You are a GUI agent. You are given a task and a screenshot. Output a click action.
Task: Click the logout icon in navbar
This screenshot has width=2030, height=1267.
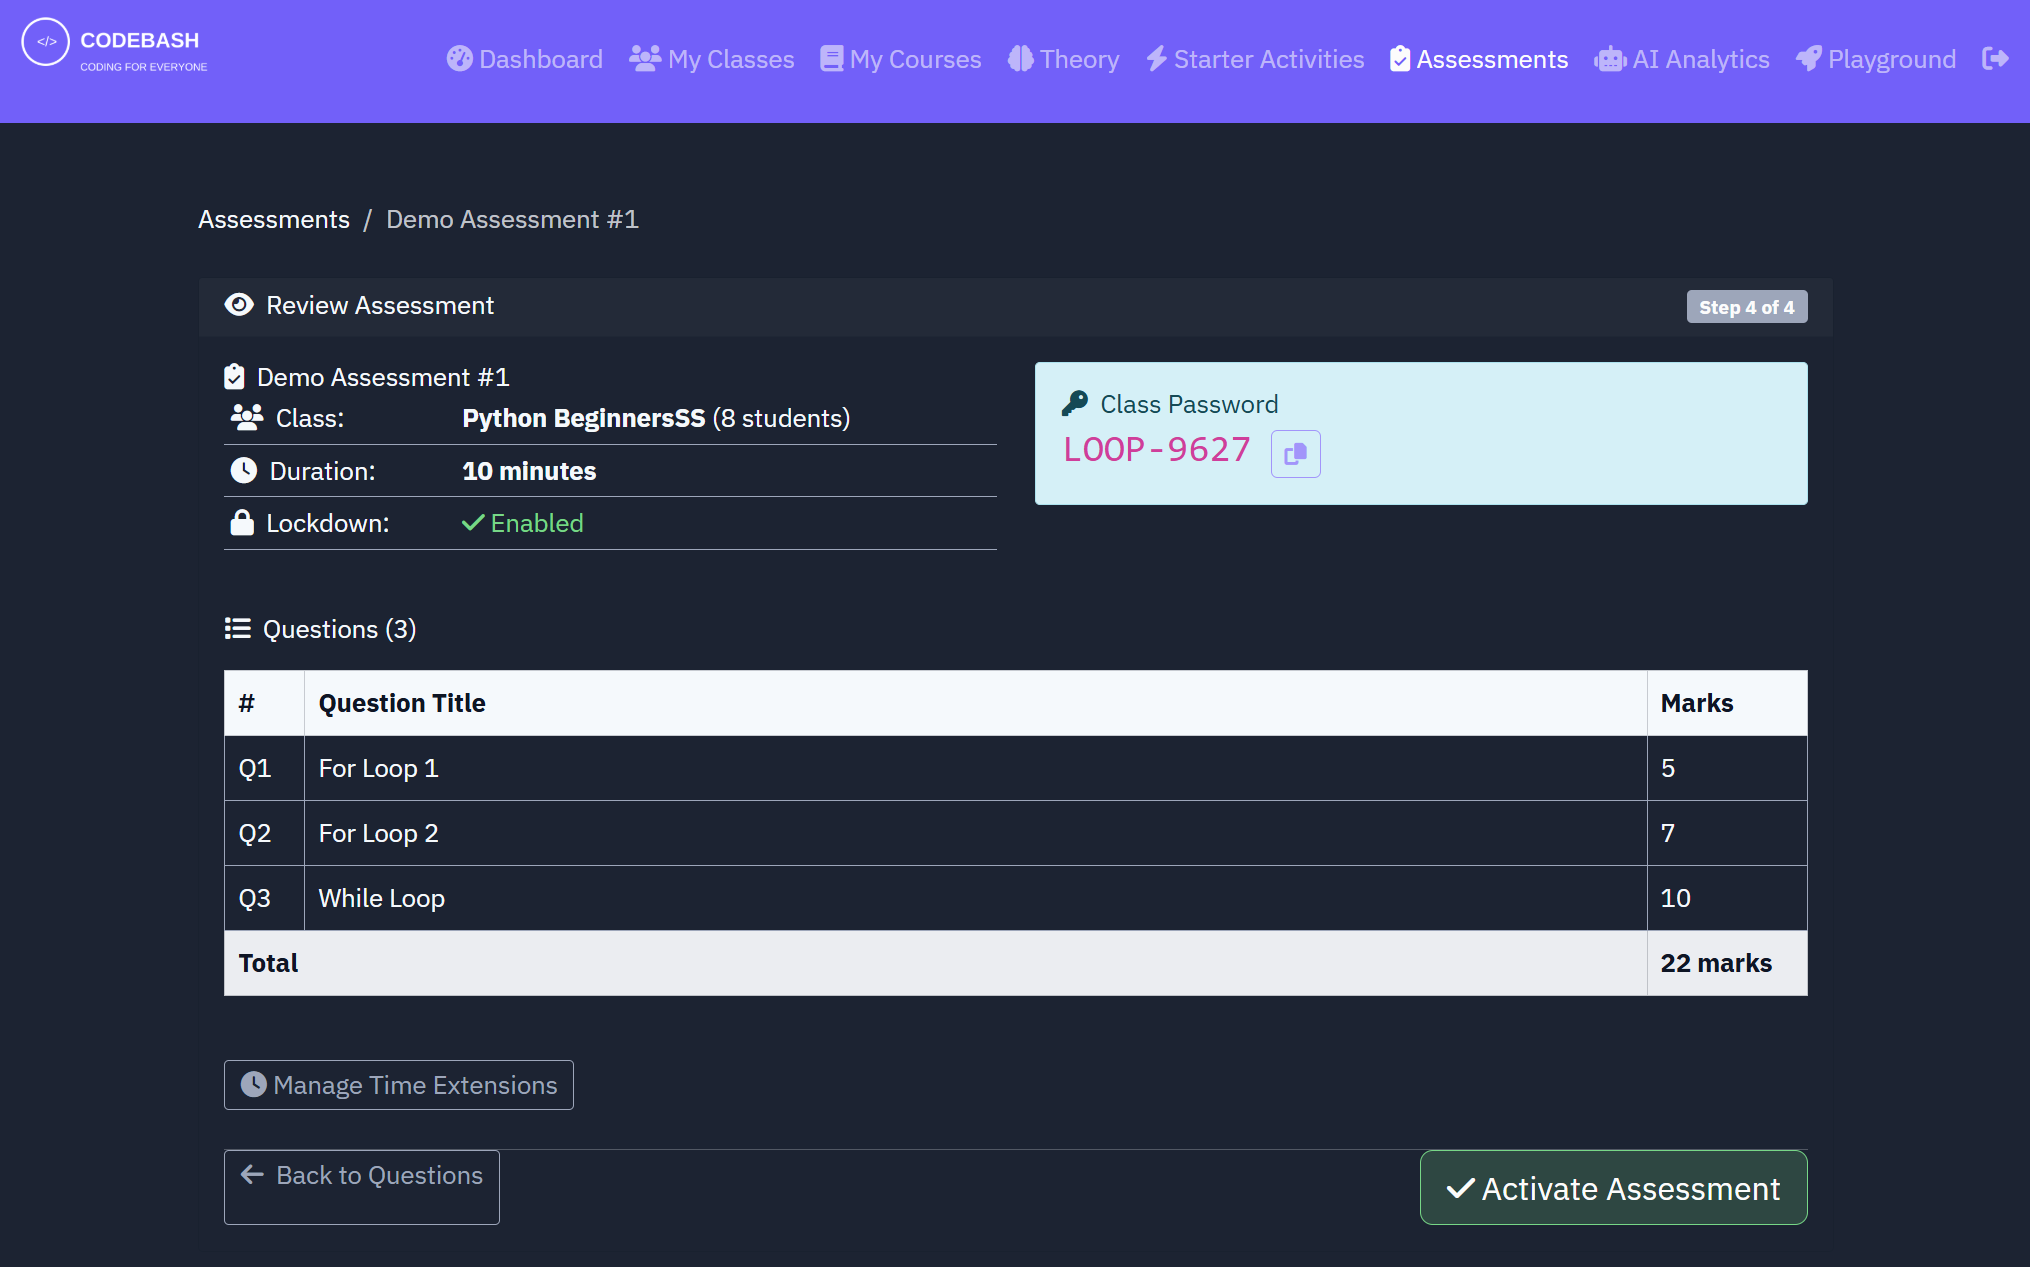coord(1995,59)
